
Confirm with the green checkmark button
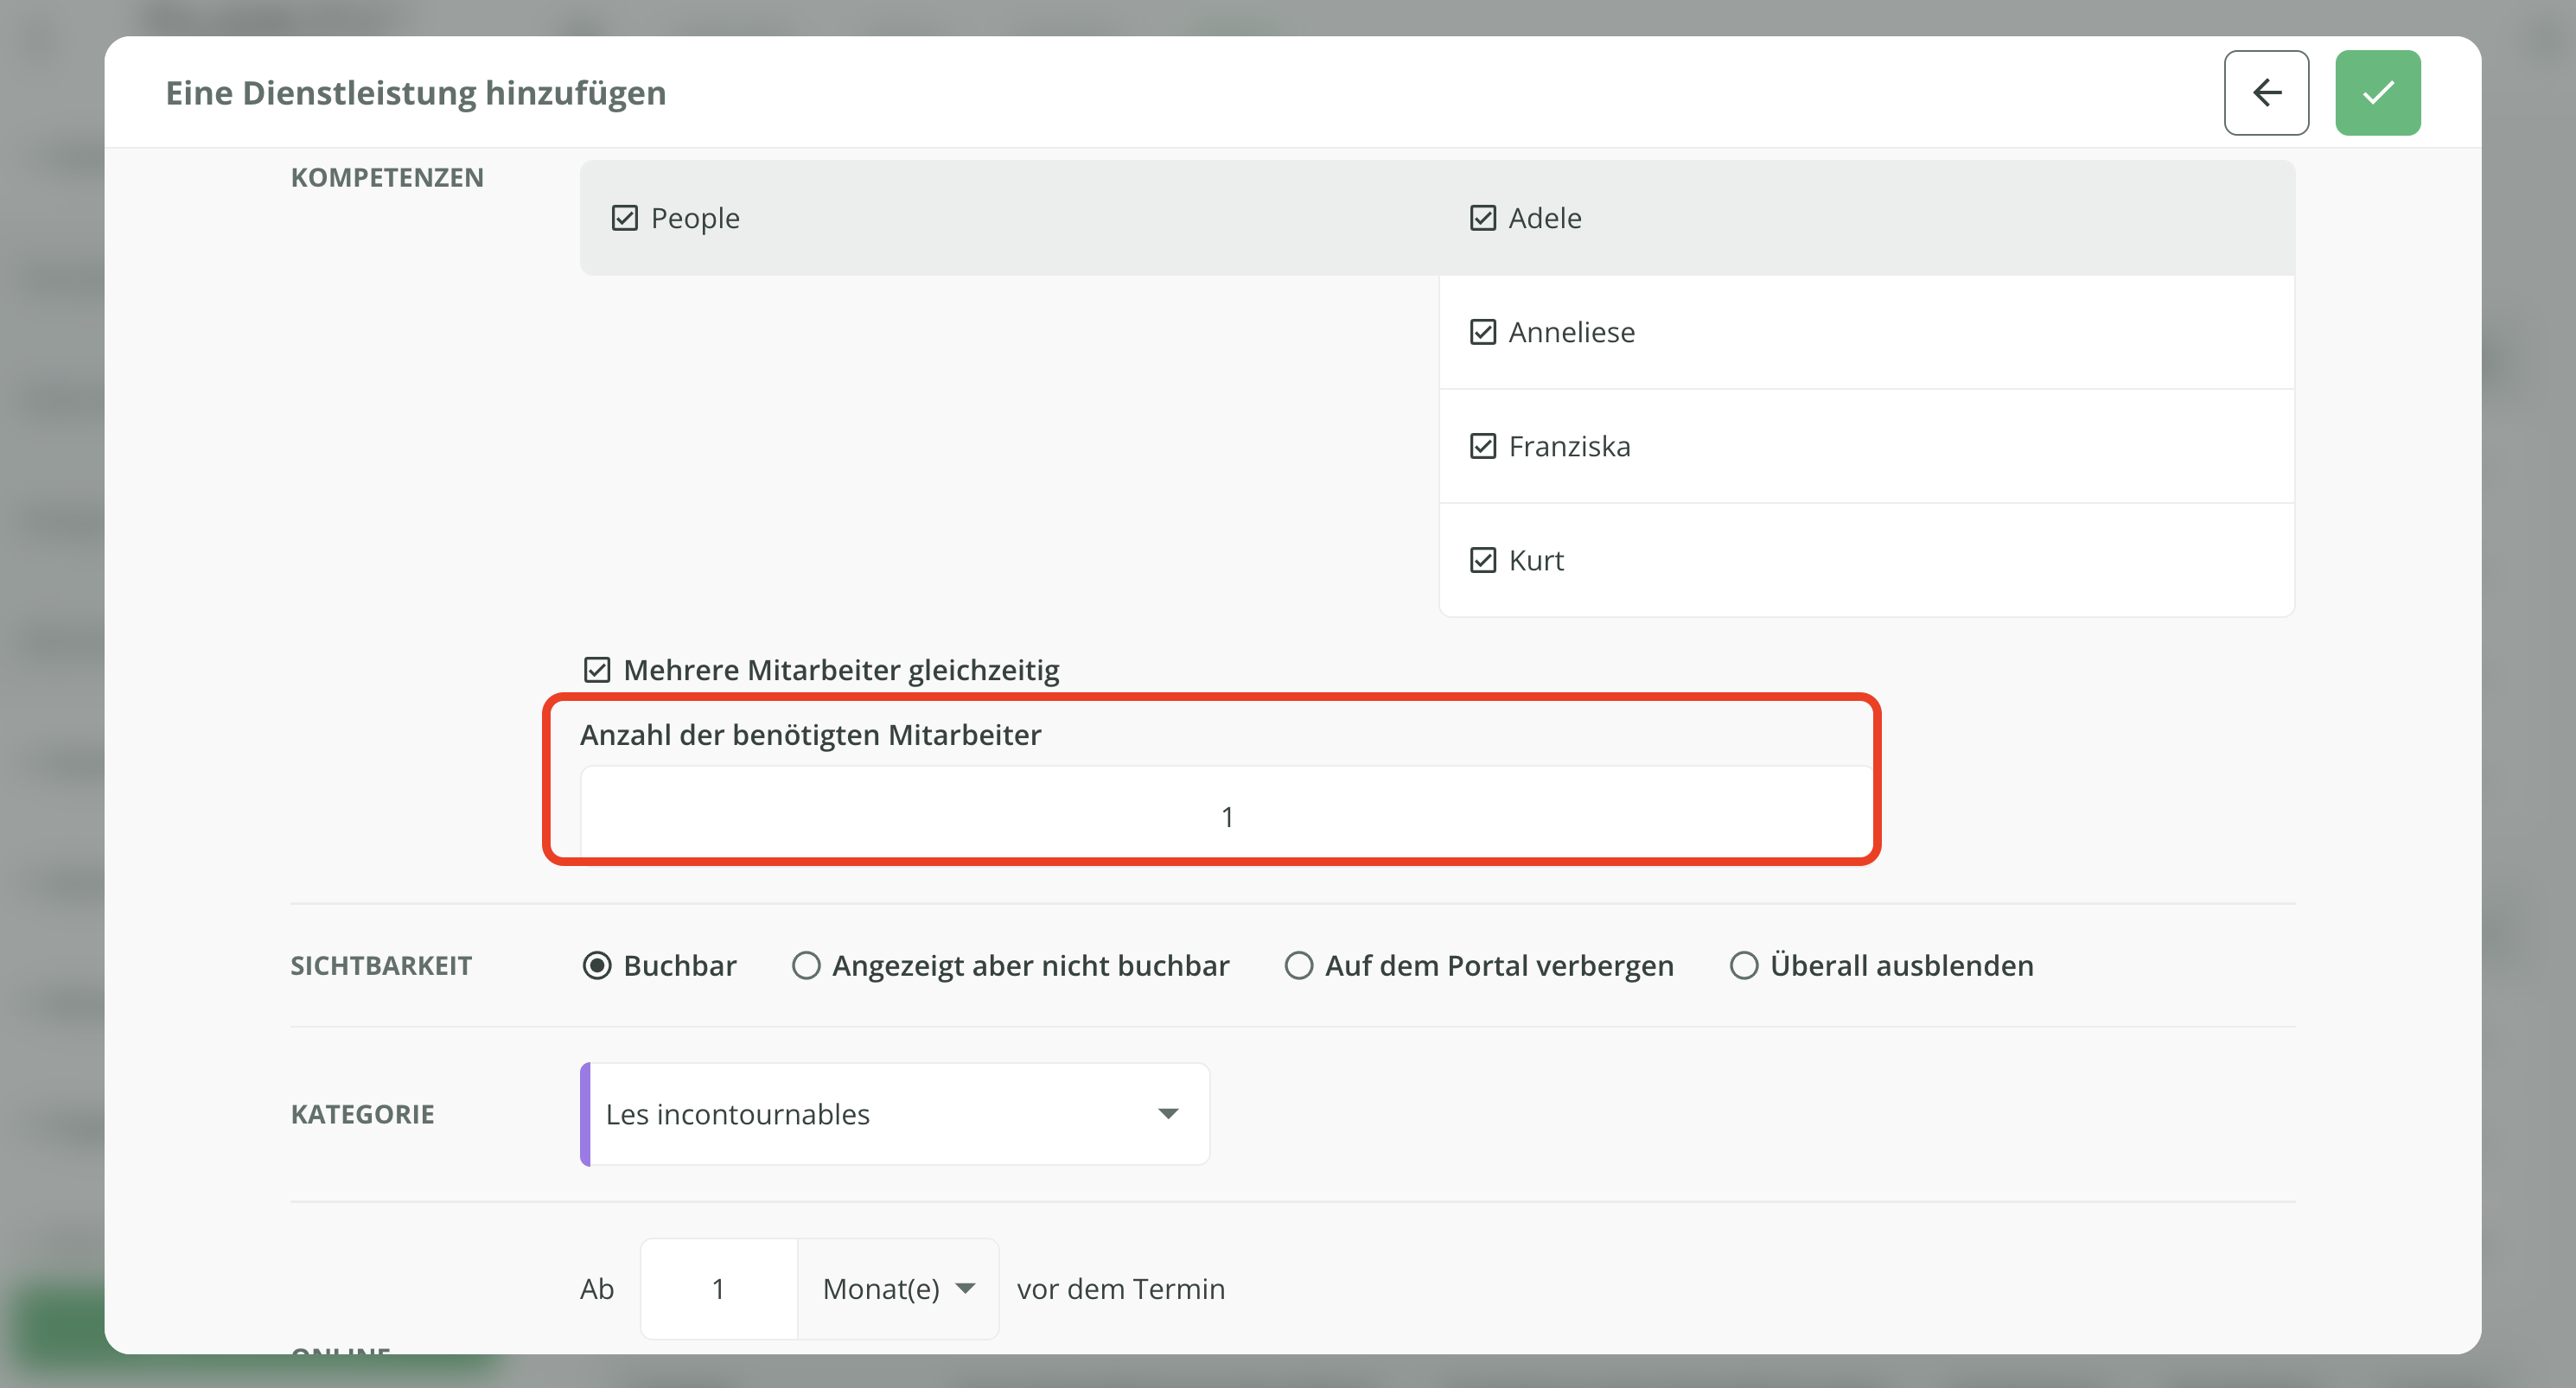click(2377, 93)
